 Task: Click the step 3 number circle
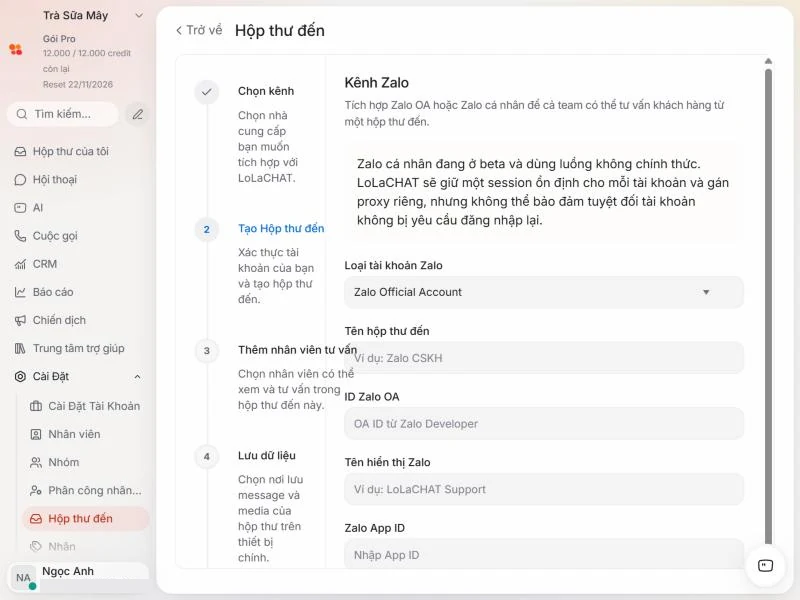[x=207, y=351]
